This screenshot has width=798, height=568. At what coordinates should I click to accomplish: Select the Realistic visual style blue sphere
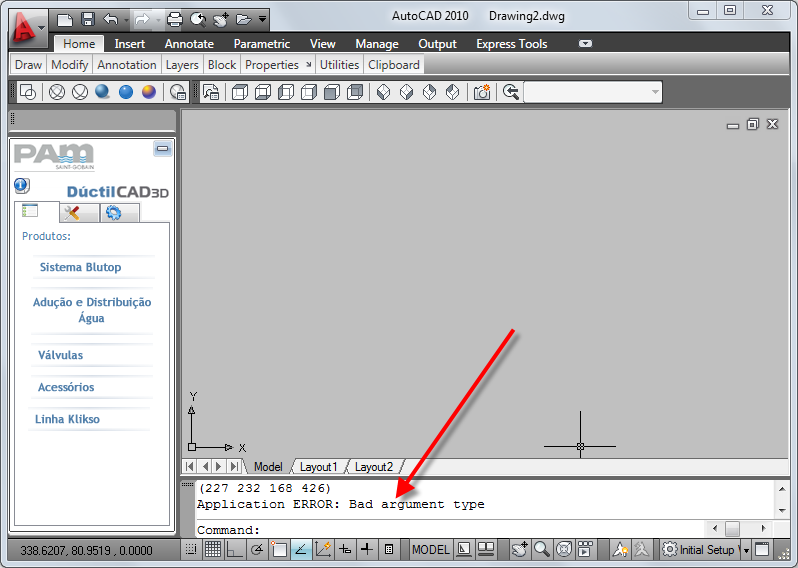point(102,91)
